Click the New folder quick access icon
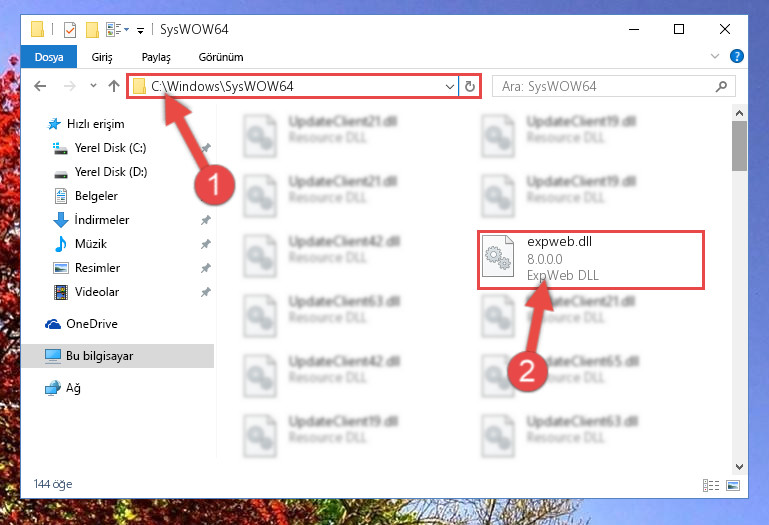 pos(92,30)
